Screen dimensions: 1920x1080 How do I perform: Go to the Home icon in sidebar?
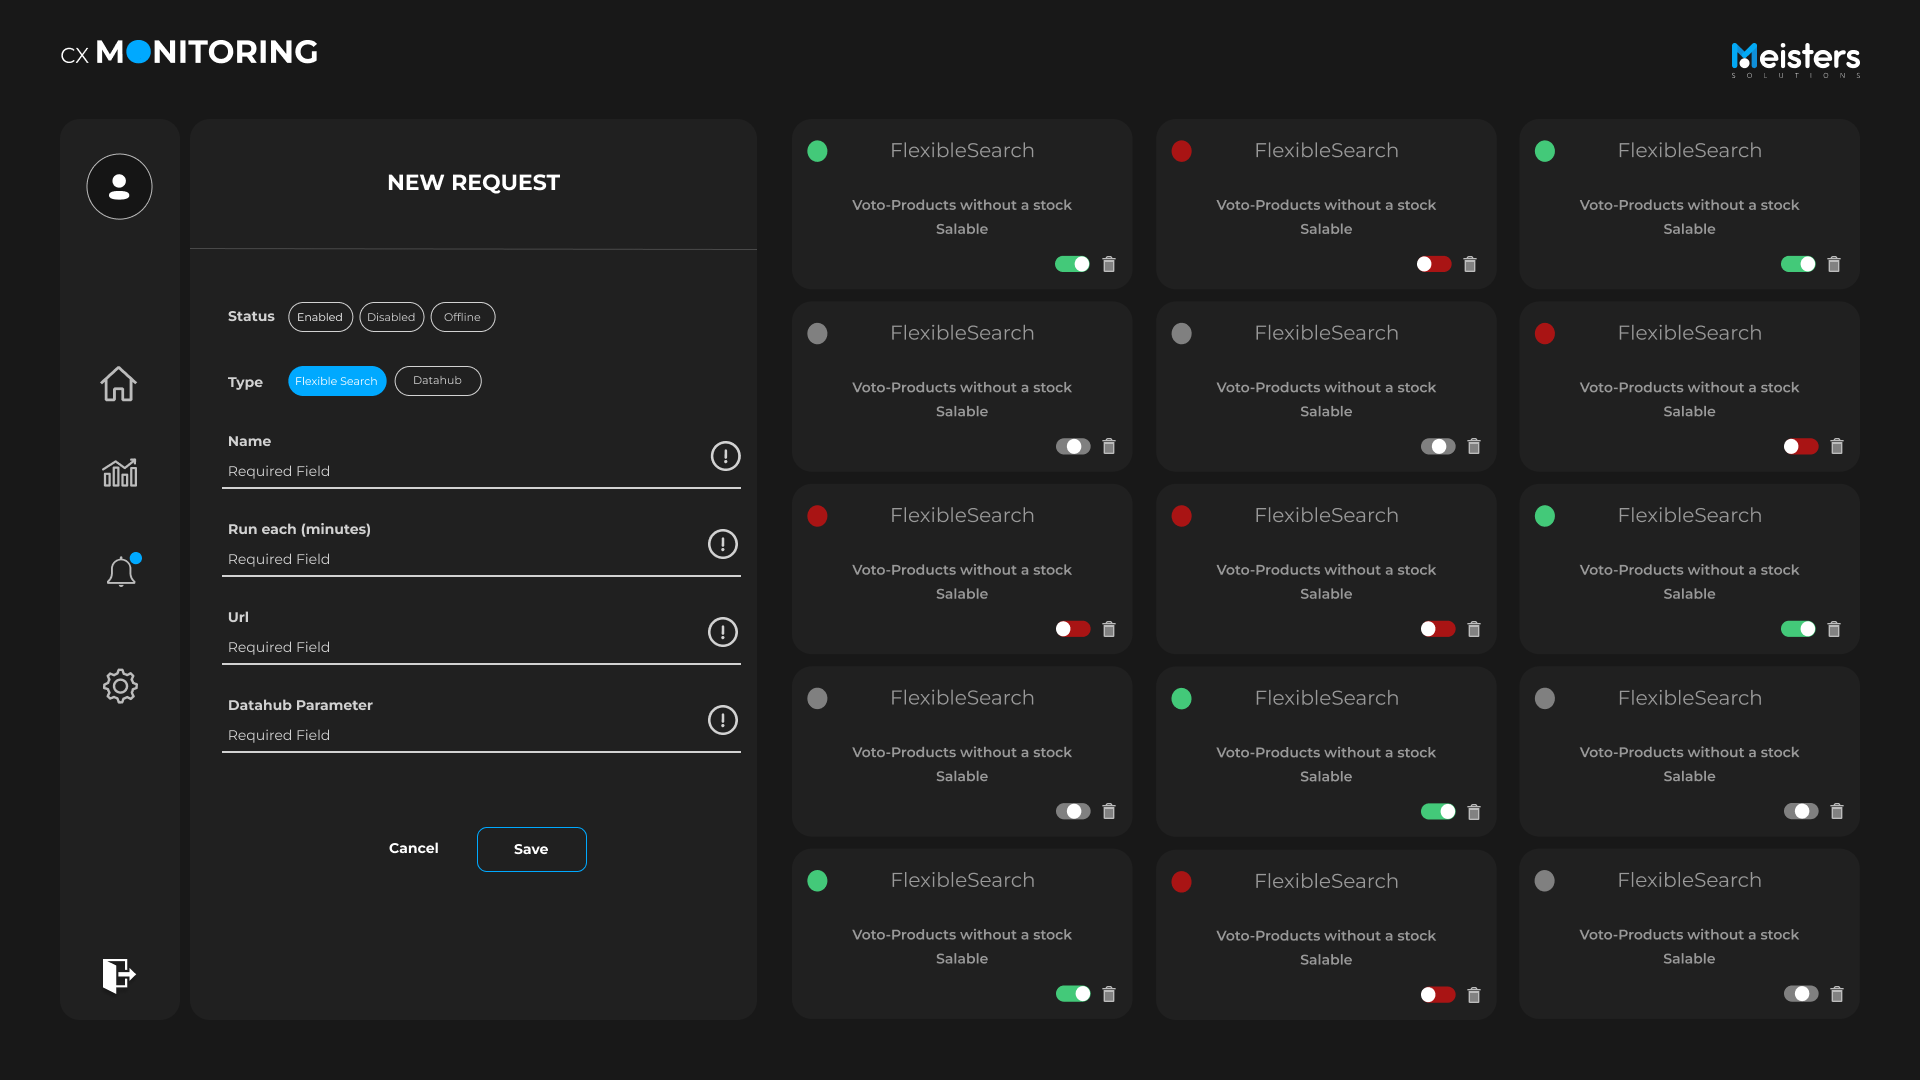[x=118, y=384]
